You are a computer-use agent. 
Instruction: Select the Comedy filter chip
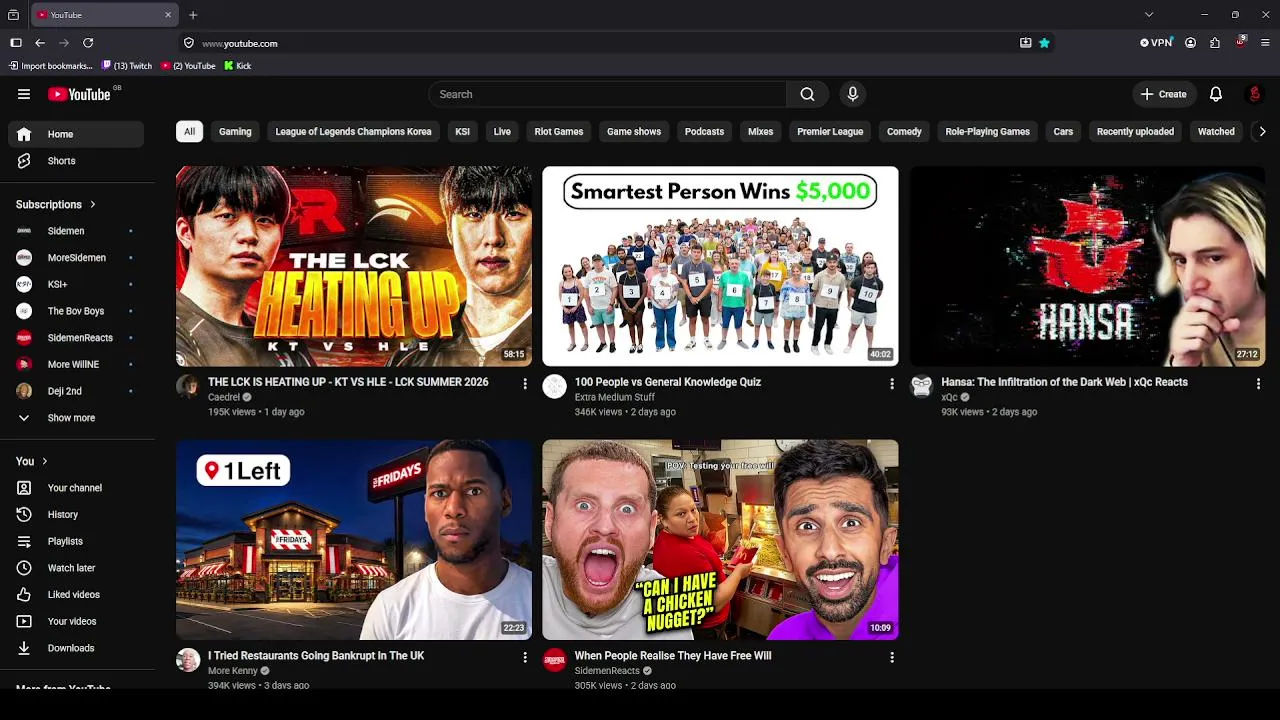[904, 131]
